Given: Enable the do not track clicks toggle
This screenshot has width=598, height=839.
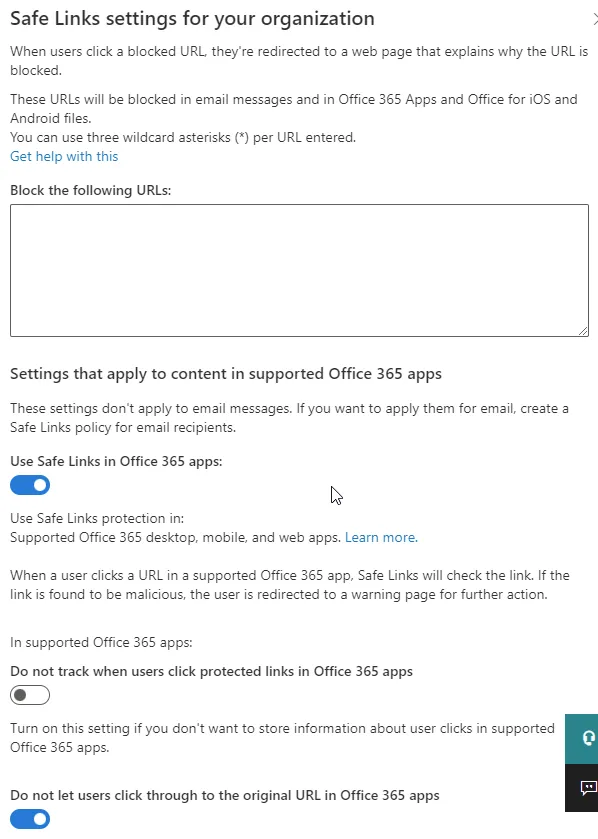Looking at the screenshot, I should pos(30,695).
